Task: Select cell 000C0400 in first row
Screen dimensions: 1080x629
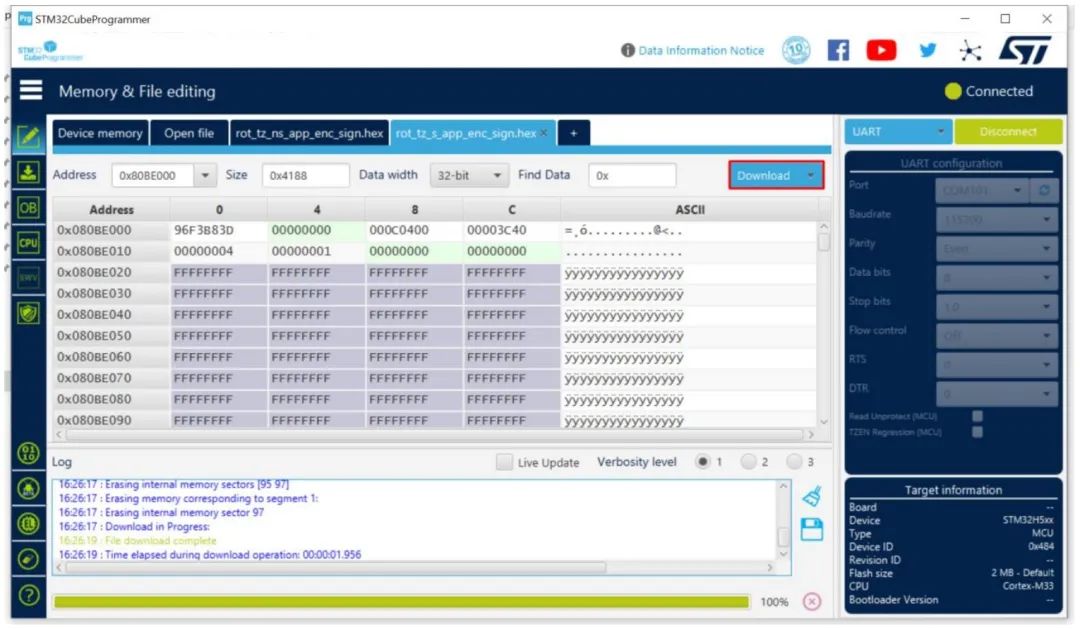Action: [x=413, y=230]
